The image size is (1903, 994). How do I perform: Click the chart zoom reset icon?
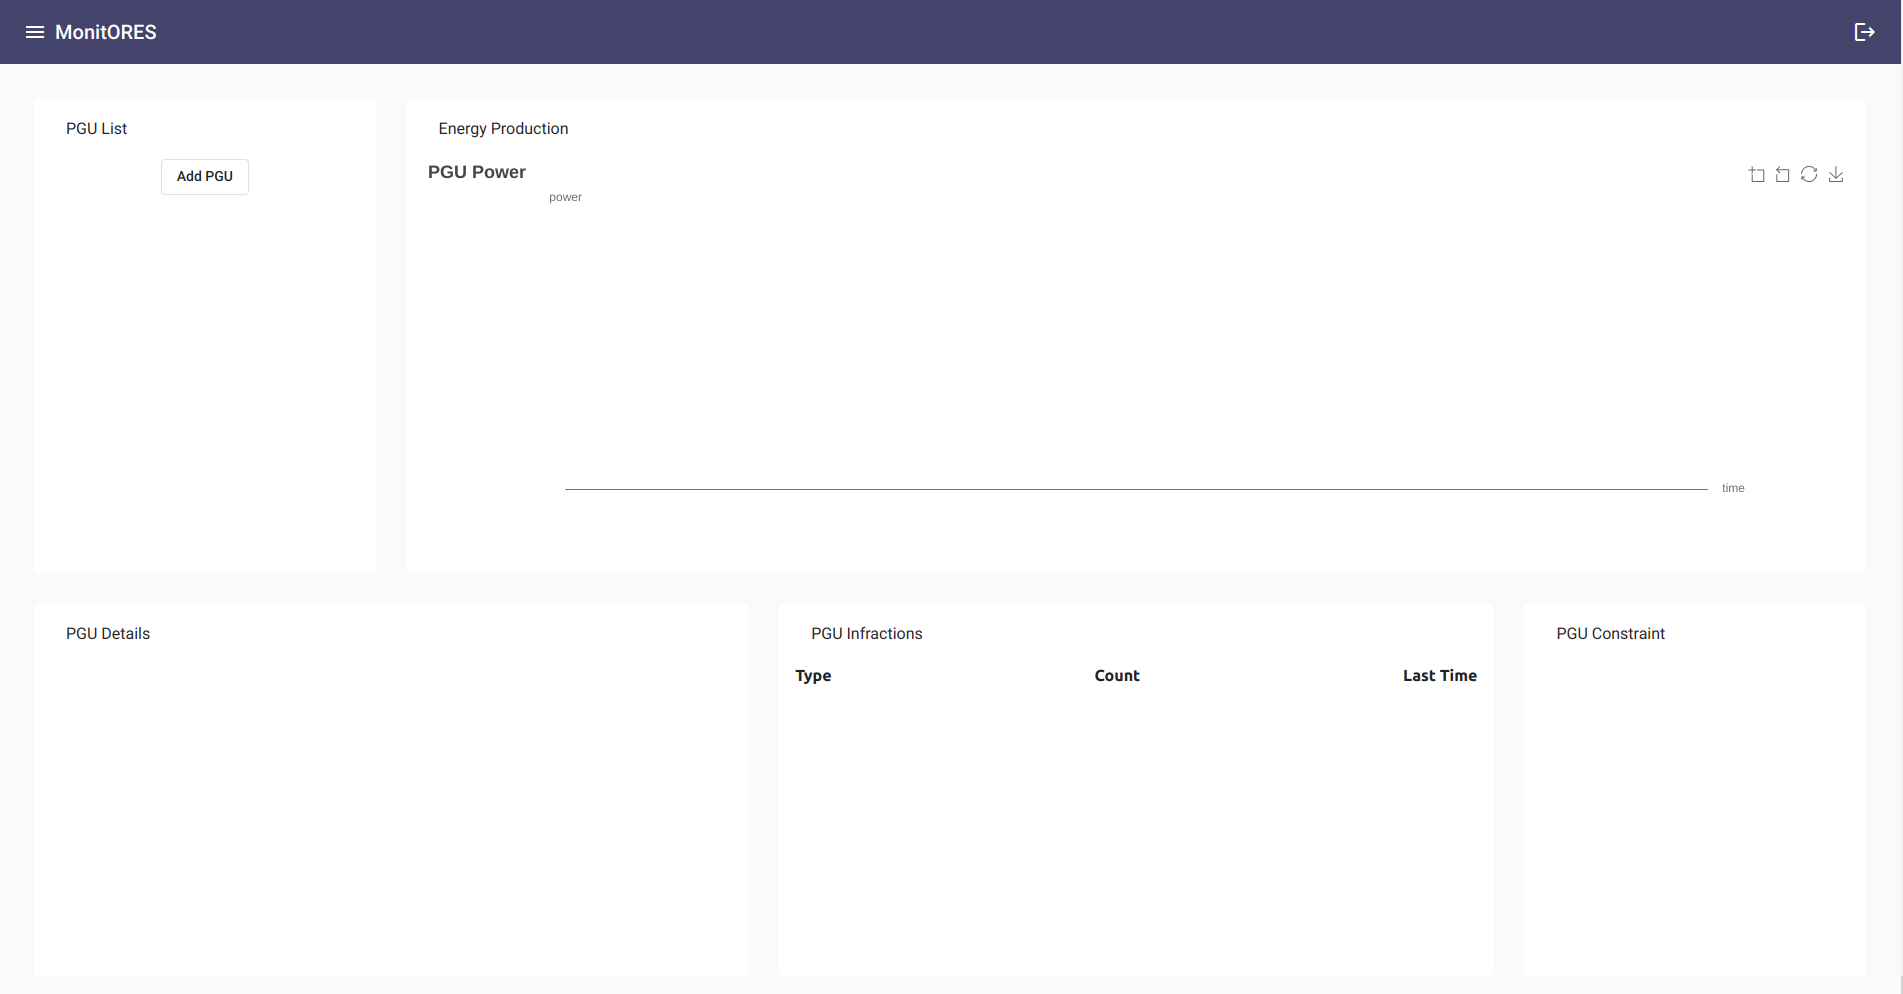1782,175
